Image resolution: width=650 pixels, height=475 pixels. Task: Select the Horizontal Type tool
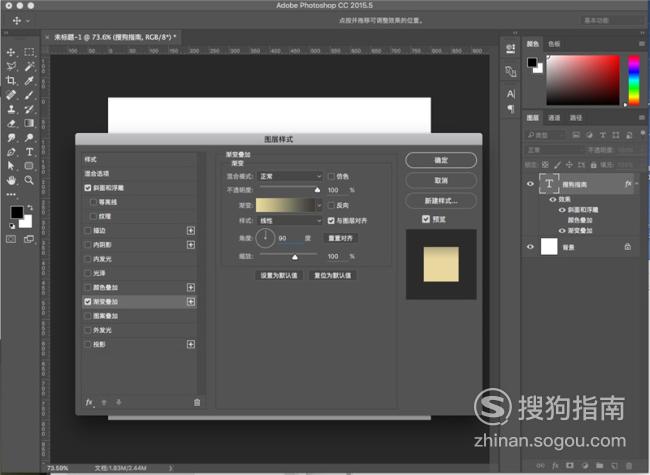pyautogui.click(x=29, y=152)
